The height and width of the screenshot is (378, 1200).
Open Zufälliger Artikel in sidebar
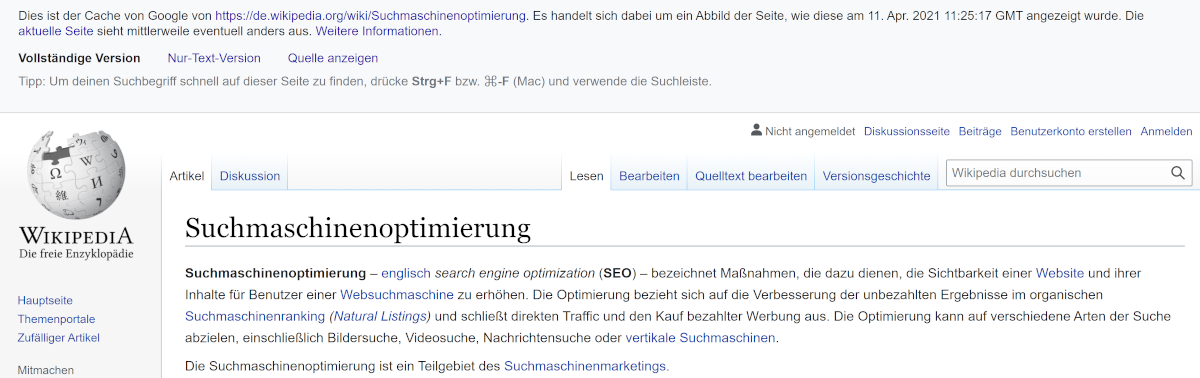[x=59, y=338]
